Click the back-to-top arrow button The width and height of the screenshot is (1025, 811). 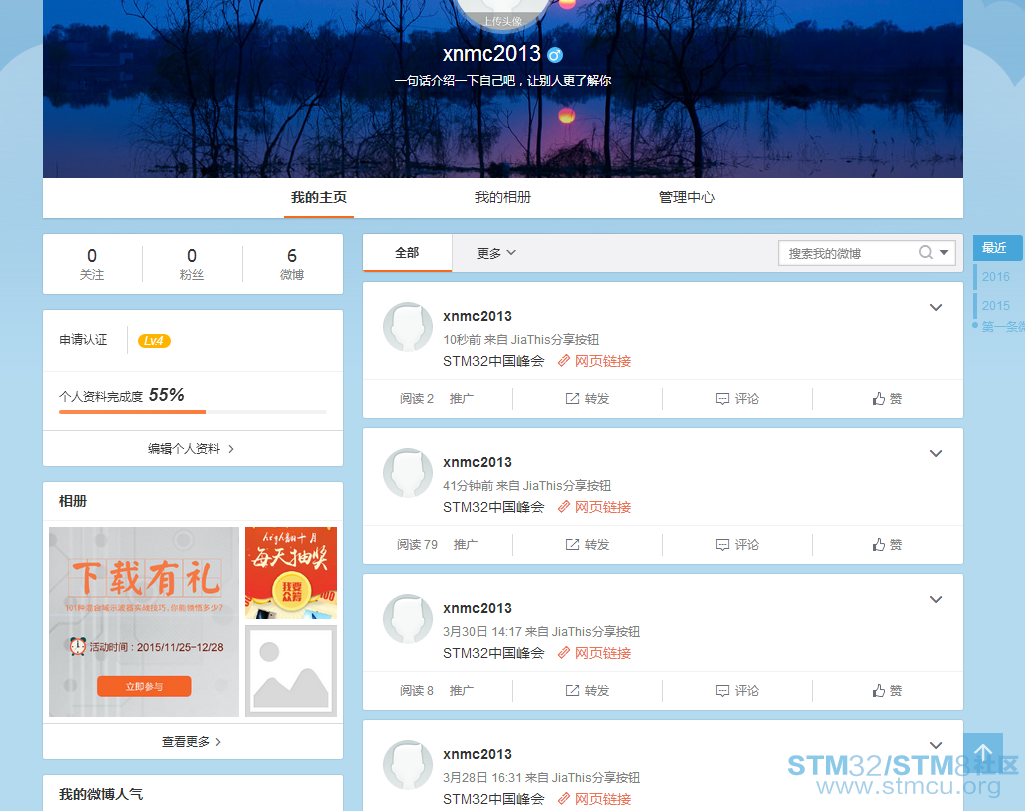click(983, 753)
